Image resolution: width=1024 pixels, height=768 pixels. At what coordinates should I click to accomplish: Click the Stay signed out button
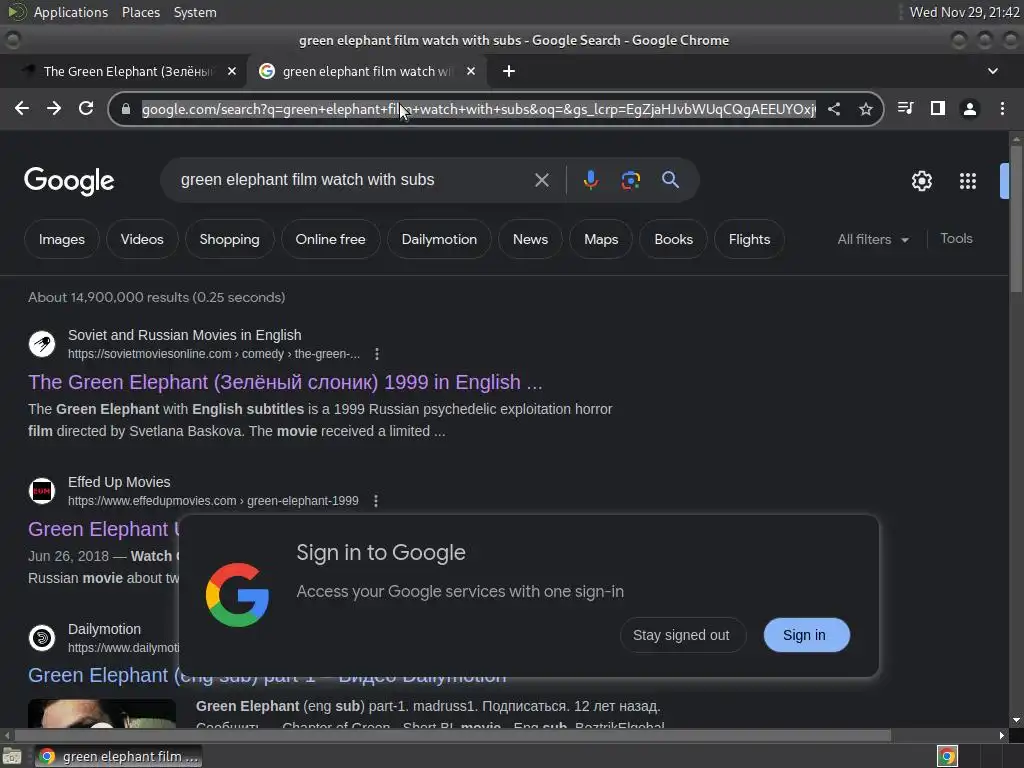[681, 635]
